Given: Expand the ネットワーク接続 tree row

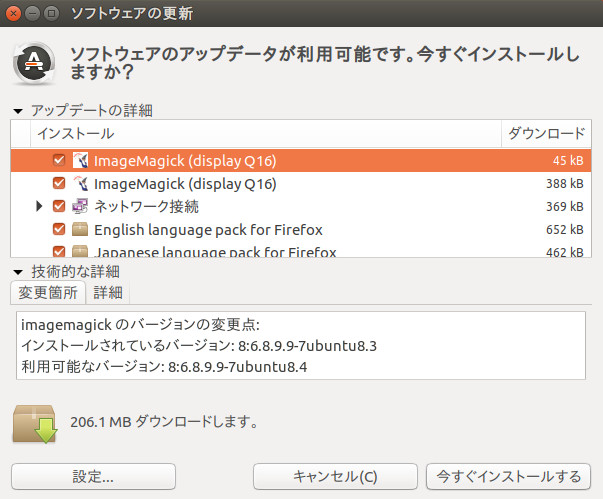Looking at the screenshot, I should tap(39, 206).
